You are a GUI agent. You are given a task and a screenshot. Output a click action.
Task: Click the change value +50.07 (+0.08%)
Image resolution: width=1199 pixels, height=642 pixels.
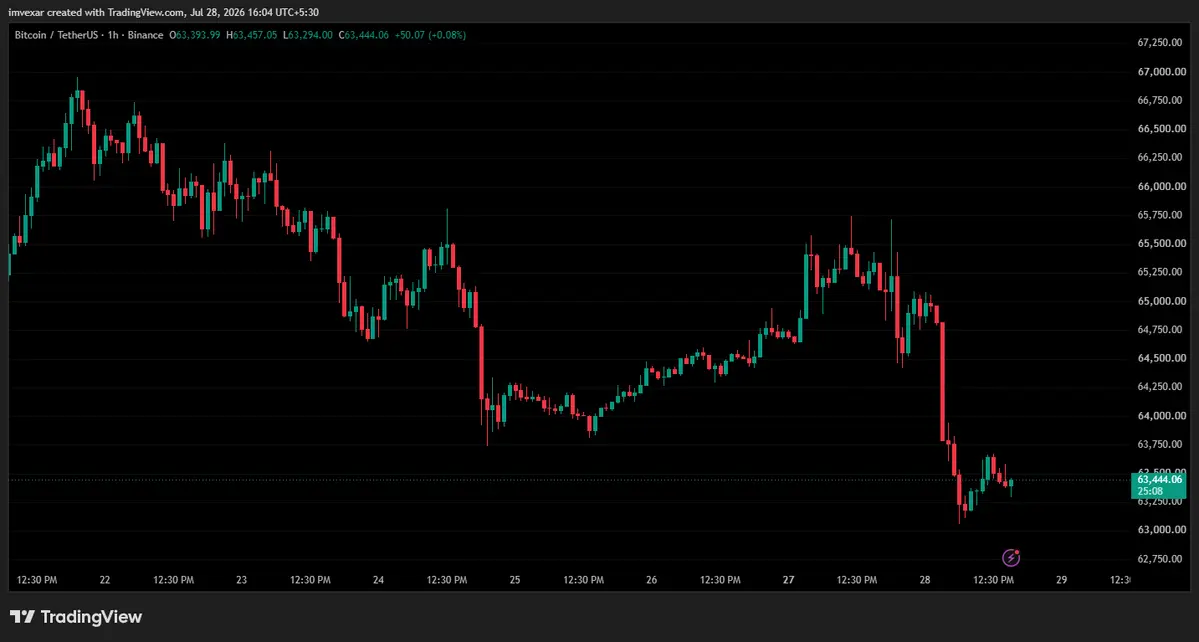[430, 35]
